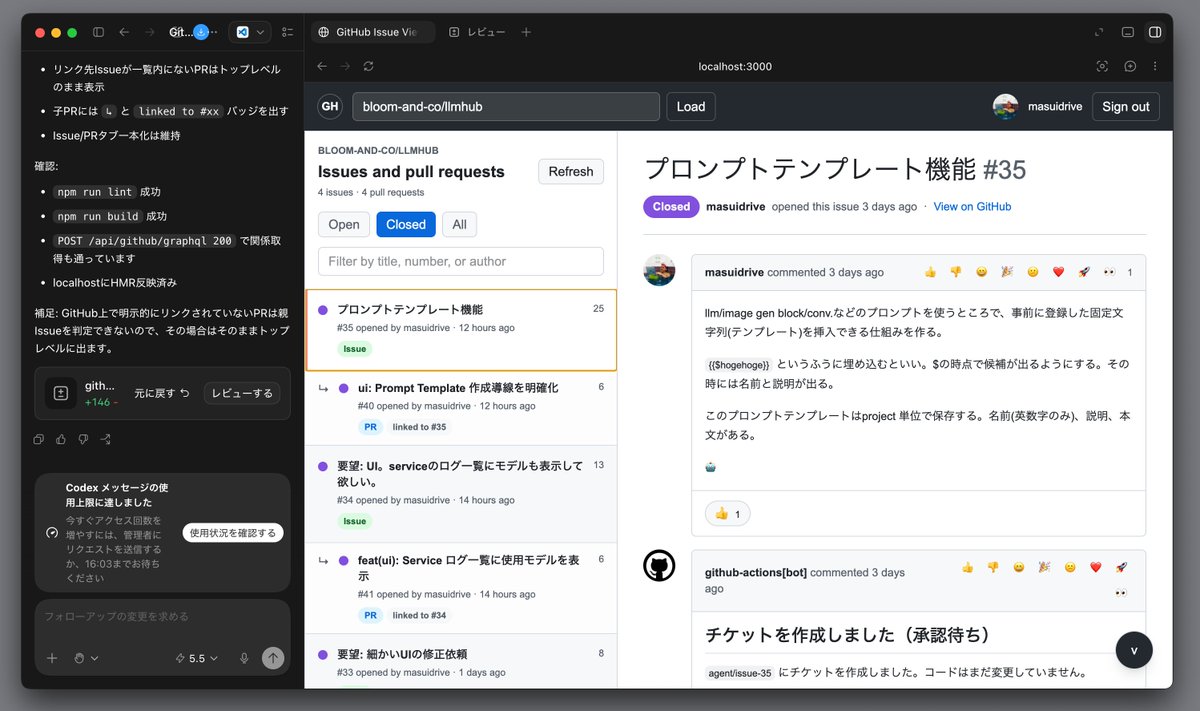Expand the browser pane to fullscreen
Viewport: 1200px width, 711px height.
[x=1100, y=32]
